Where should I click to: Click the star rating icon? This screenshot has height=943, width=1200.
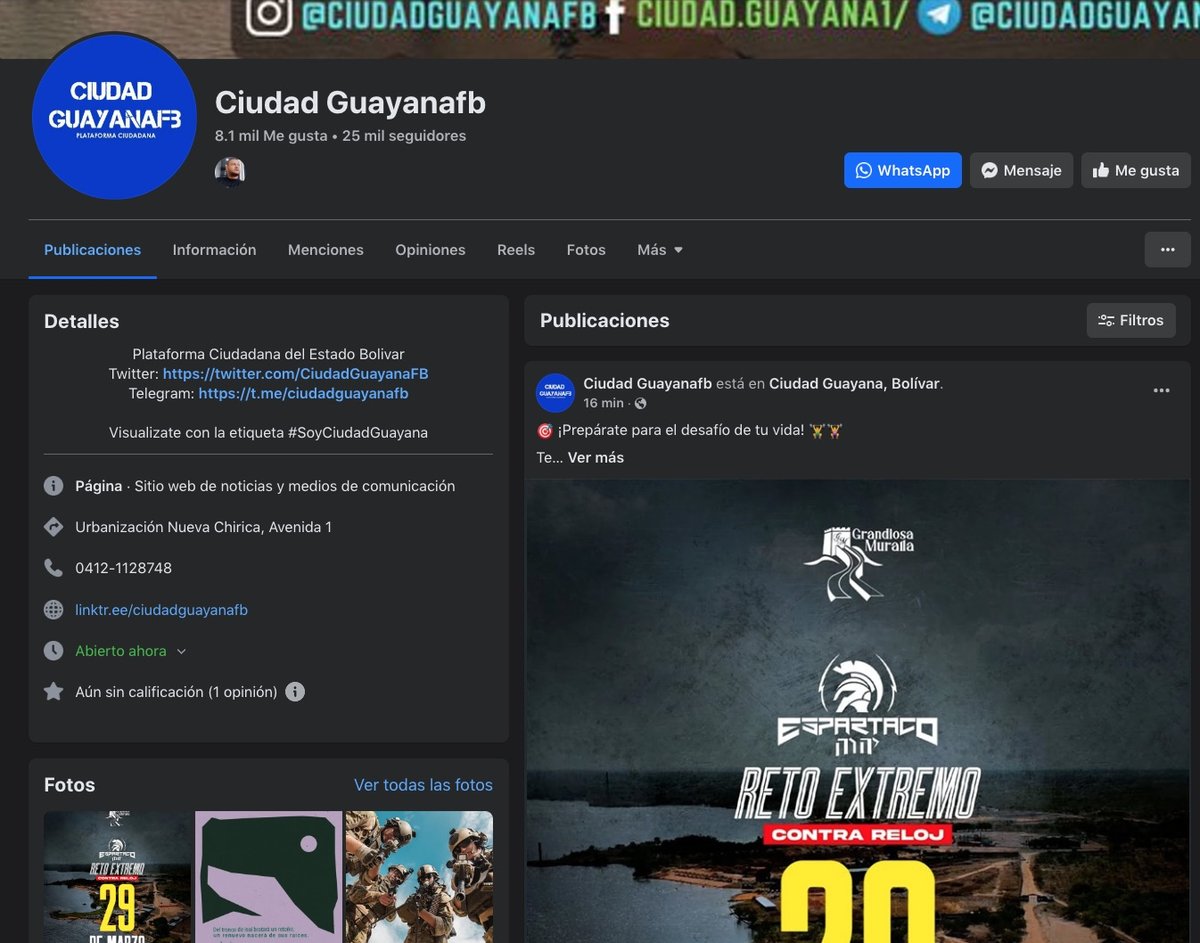54,691
